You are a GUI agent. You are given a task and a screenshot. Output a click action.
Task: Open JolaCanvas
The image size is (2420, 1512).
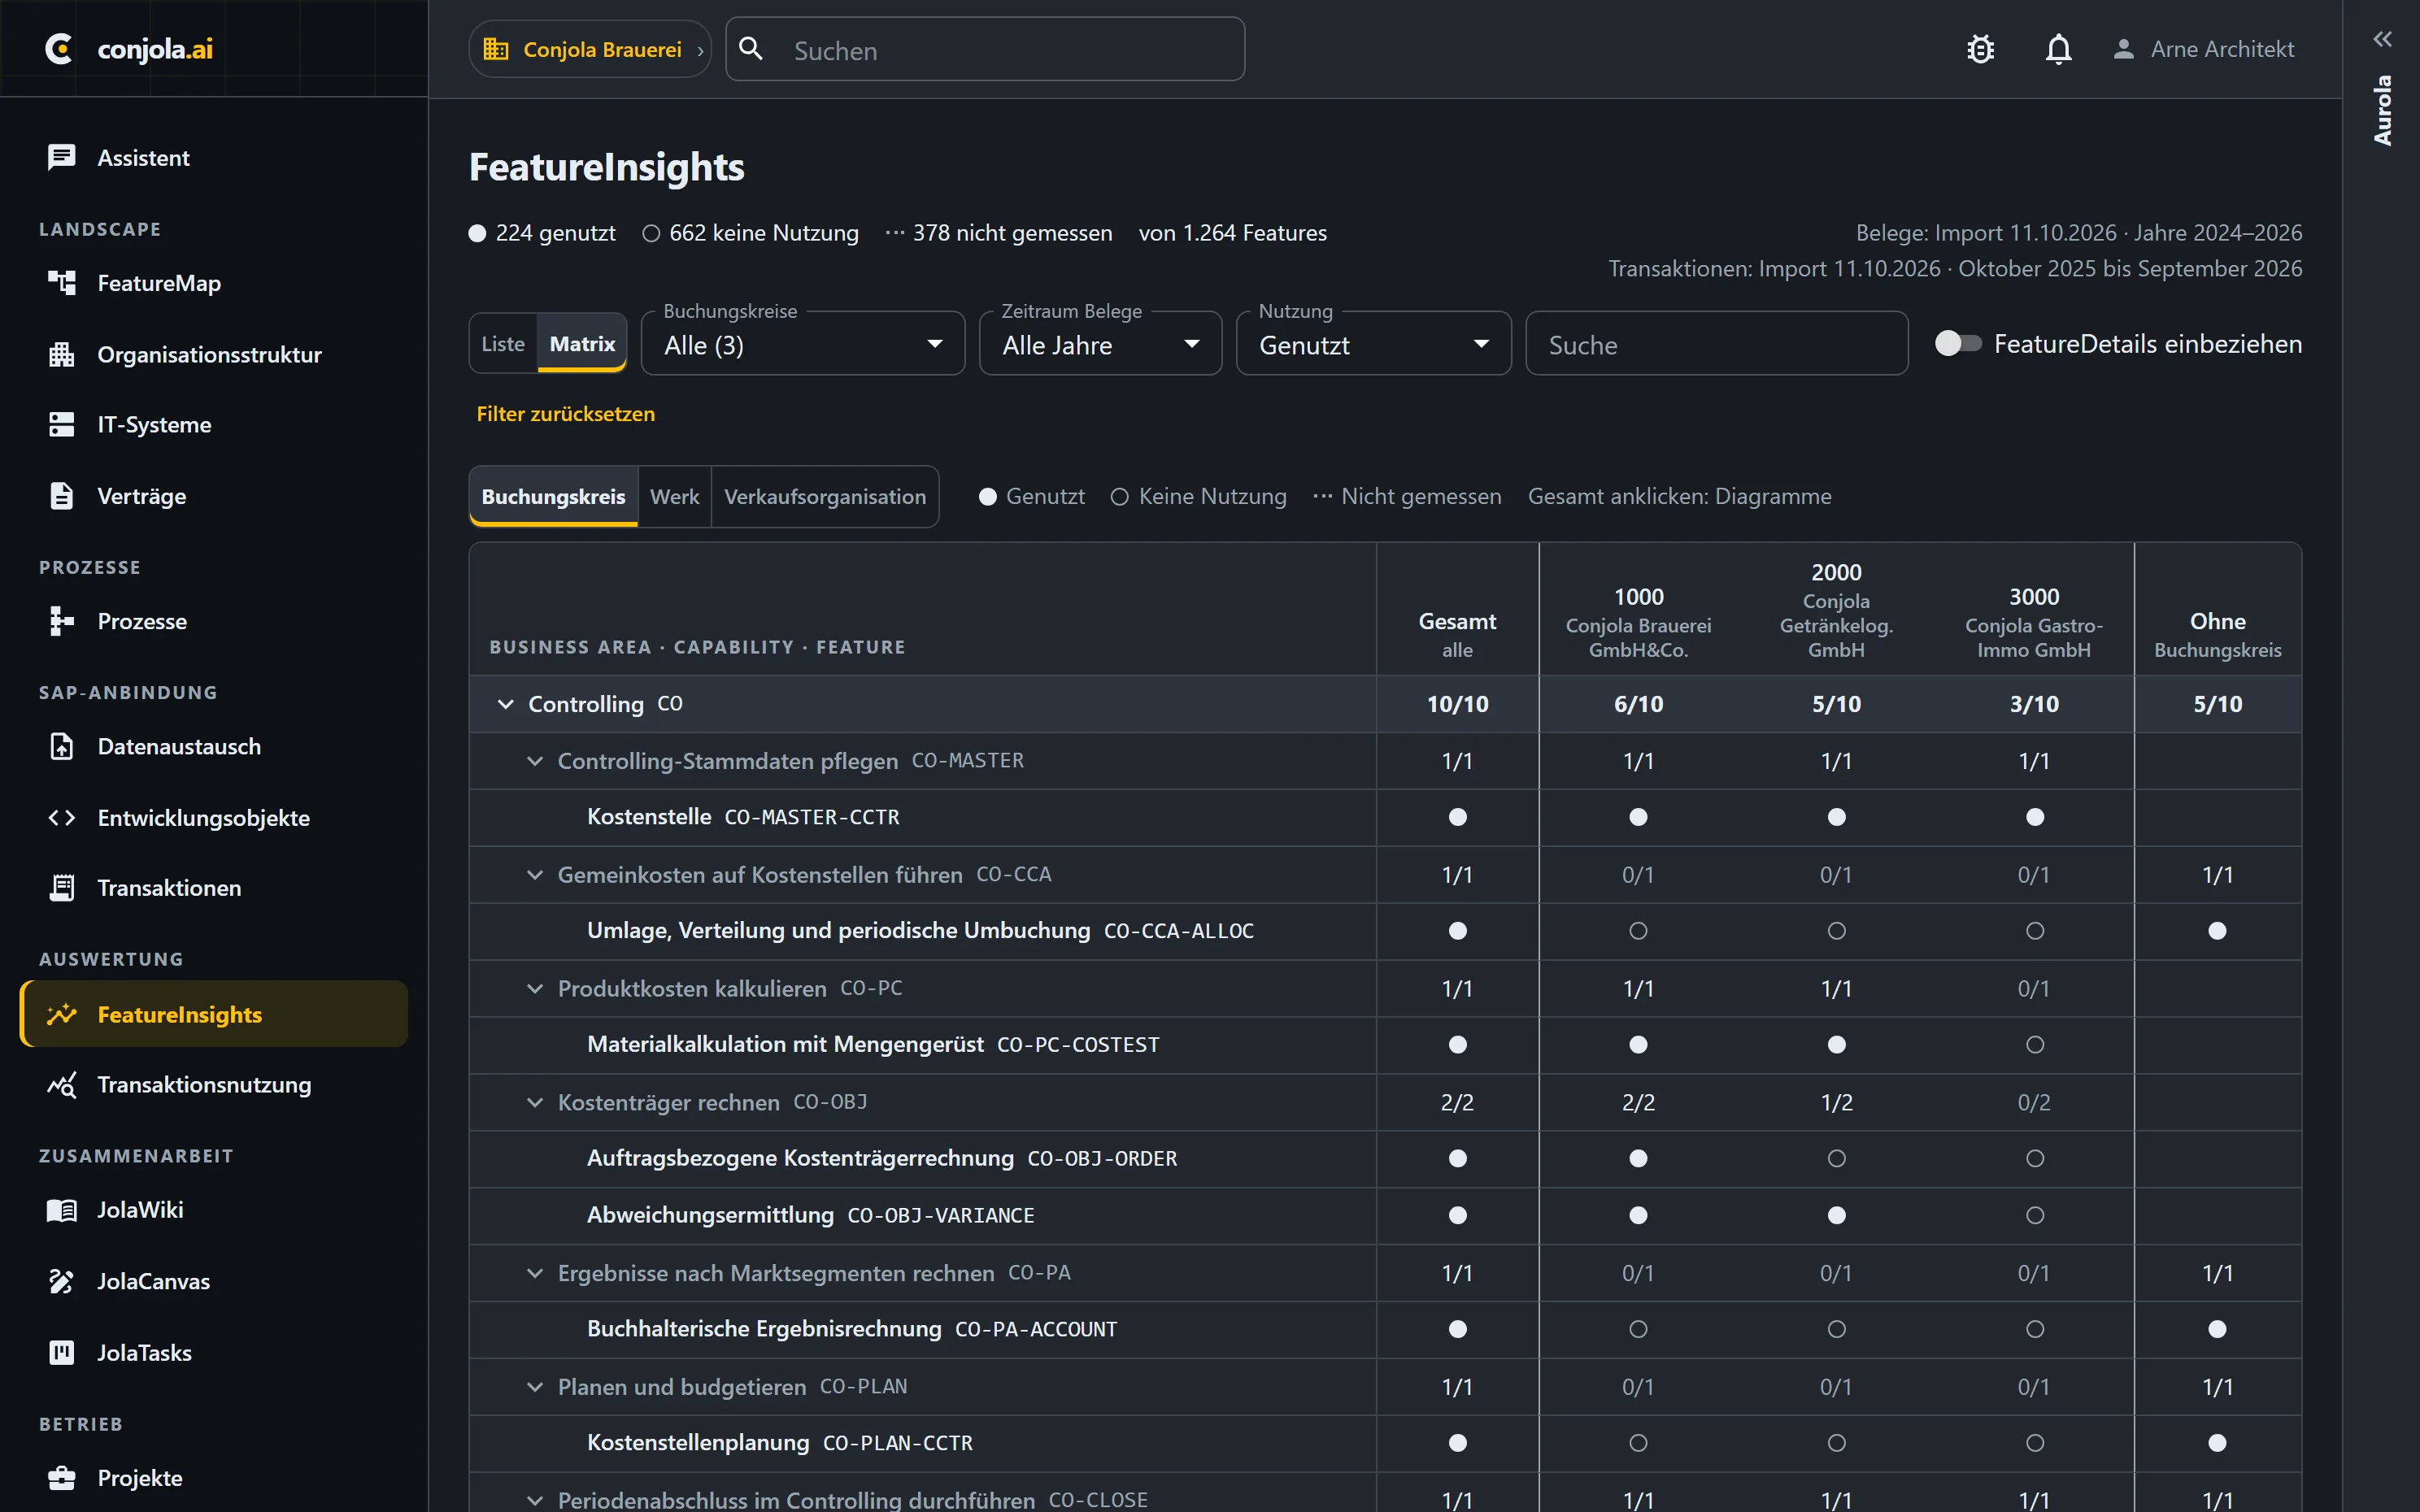(x=214, y=1281)
